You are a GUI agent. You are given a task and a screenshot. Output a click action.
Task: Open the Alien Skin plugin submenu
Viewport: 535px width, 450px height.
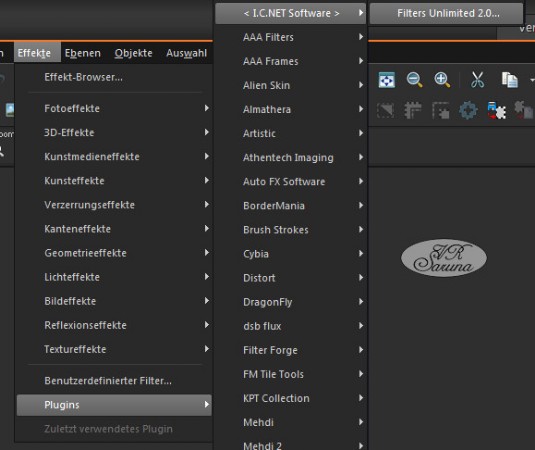291,85
